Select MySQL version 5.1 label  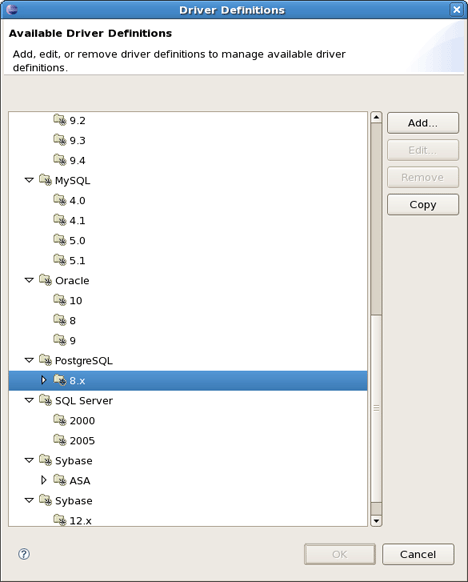click(78, 261)
